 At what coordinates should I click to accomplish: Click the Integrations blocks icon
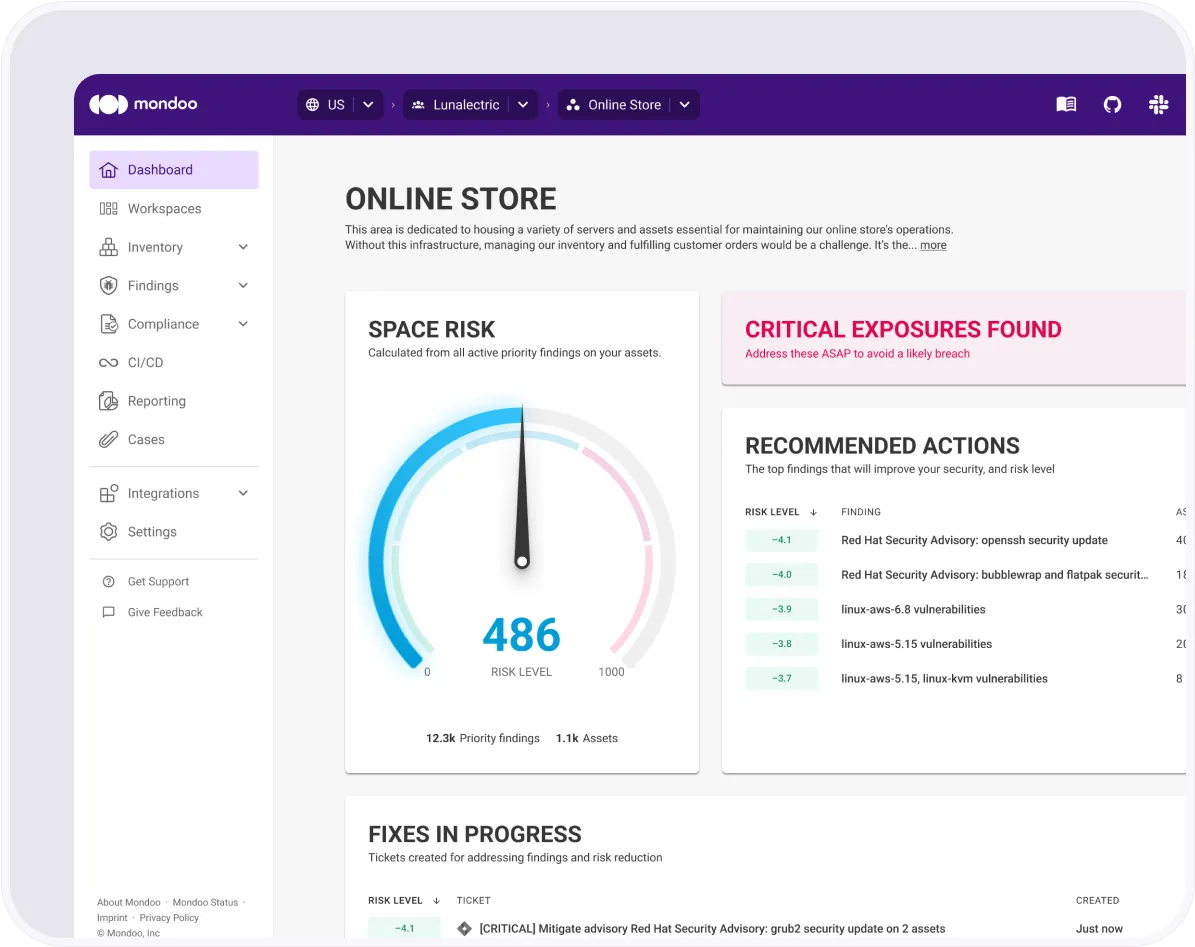pos(108,493)
